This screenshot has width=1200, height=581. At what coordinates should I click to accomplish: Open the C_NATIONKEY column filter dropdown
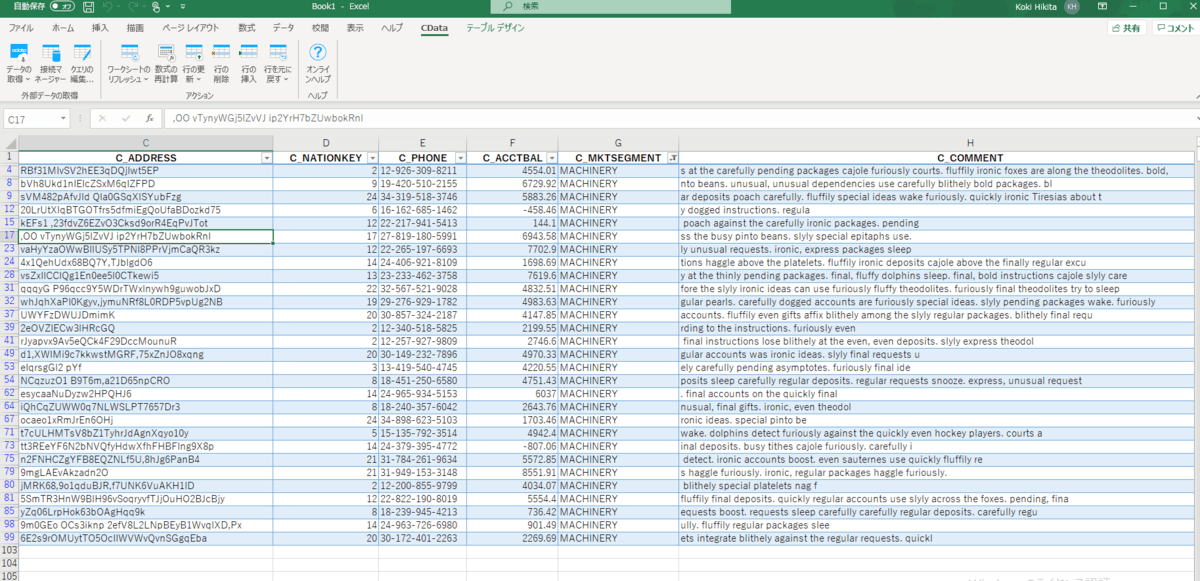[x=372, y=158]
